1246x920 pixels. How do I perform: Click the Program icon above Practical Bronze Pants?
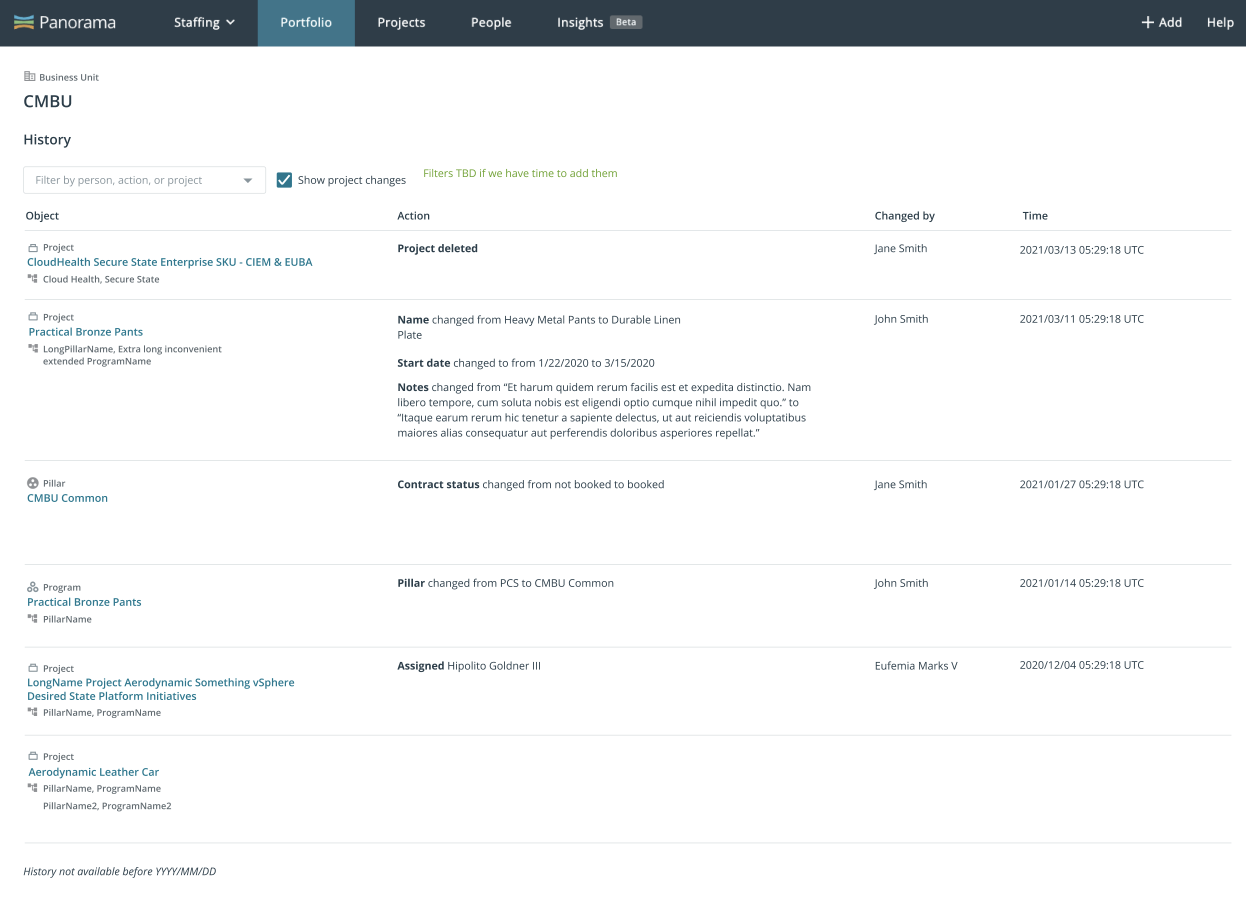click(33, 588)
